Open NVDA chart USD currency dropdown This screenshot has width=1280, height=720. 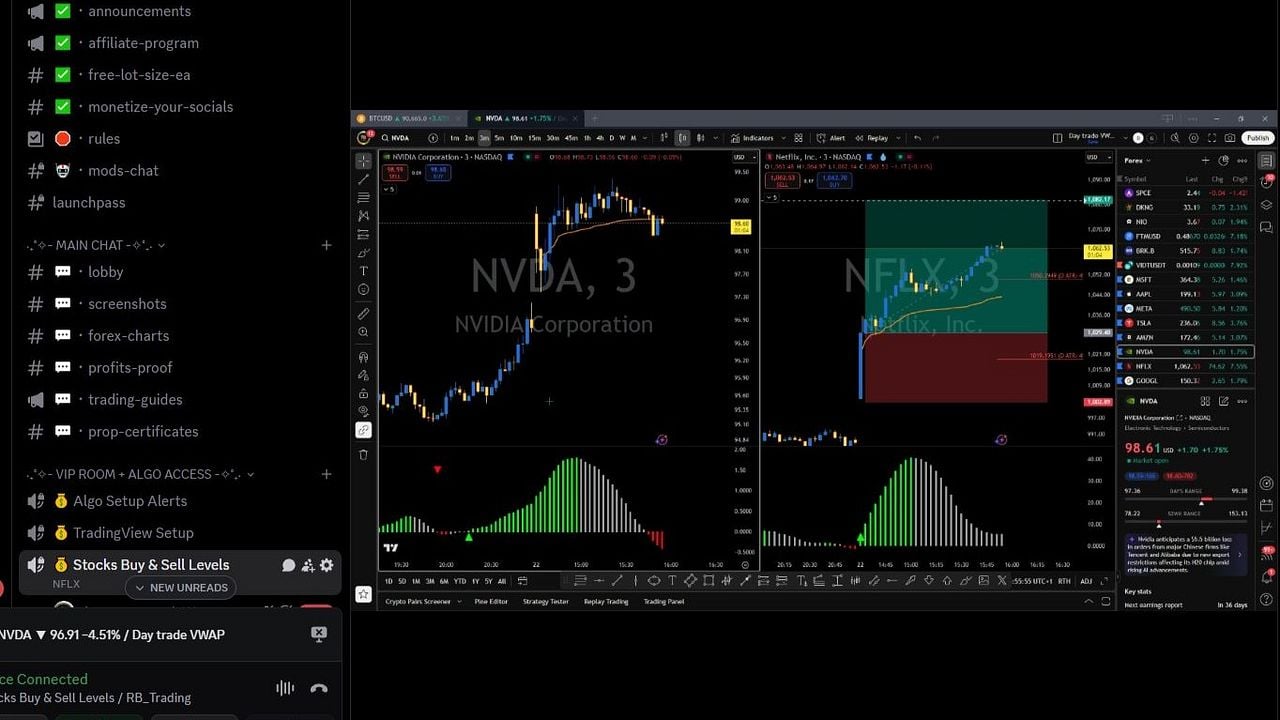742,157
